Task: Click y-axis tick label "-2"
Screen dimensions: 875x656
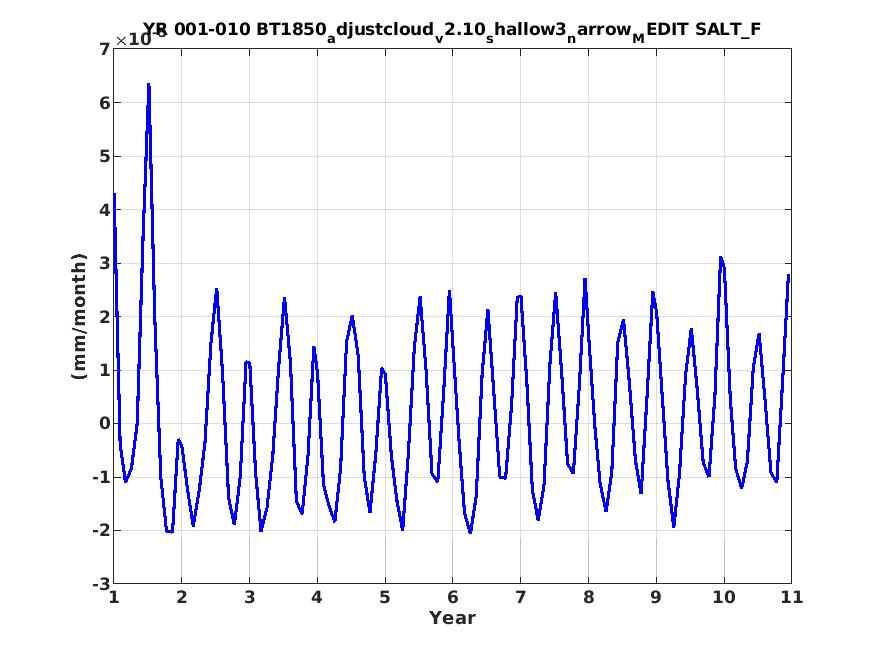Action: point(102,531)
